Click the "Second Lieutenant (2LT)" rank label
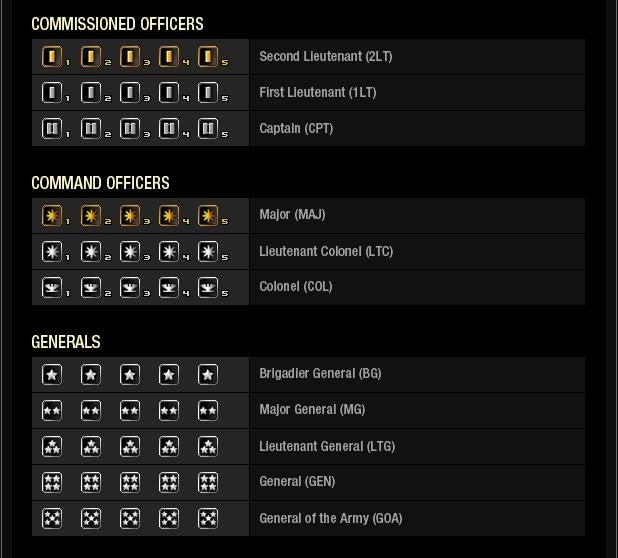This screenshot has width=618, height=558. click(x=325, y=57)
